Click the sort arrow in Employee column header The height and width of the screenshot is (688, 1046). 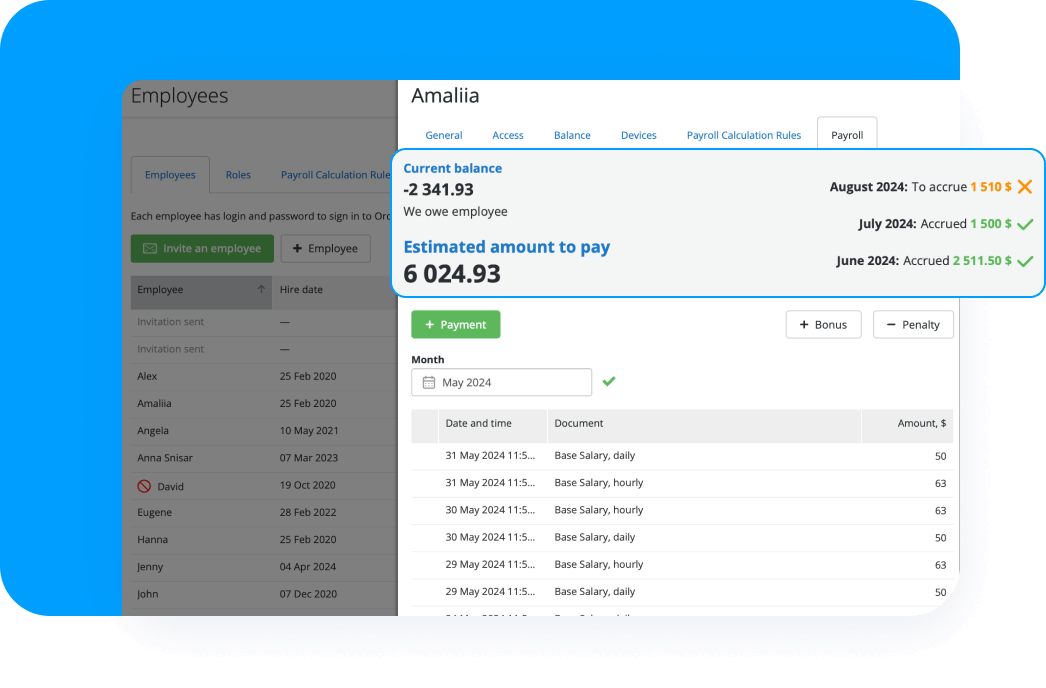pyautogui.click(x=261, y=290)
